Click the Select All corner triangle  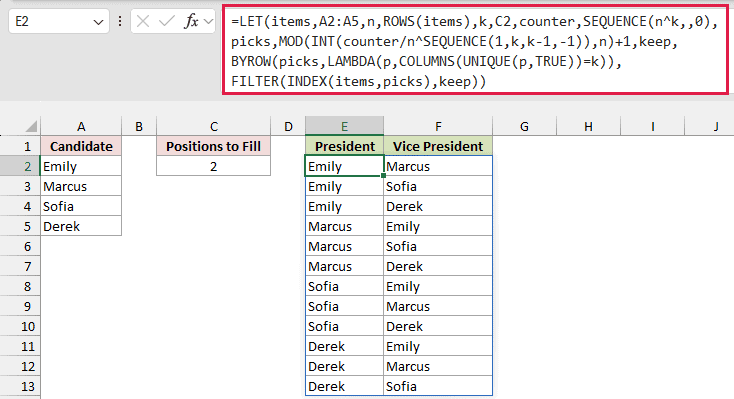[x=31, y=126]
